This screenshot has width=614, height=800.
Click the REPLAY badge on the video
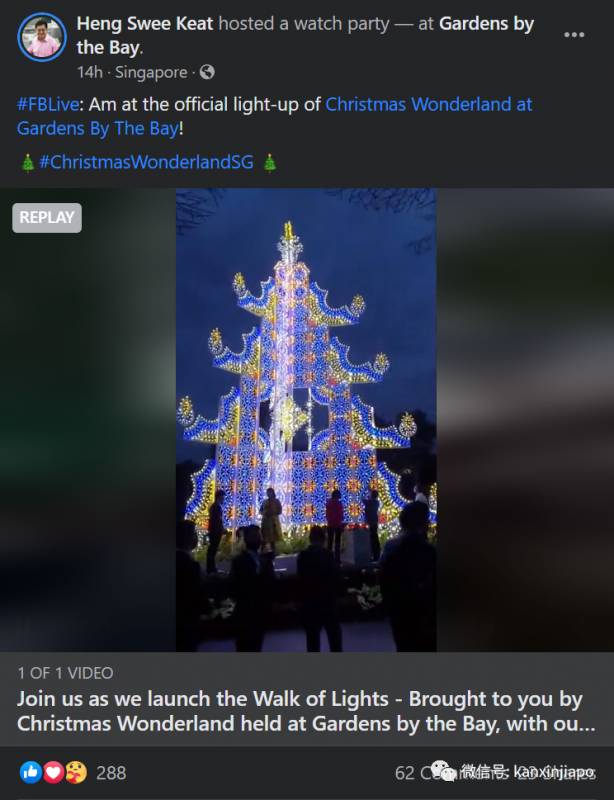47,218
